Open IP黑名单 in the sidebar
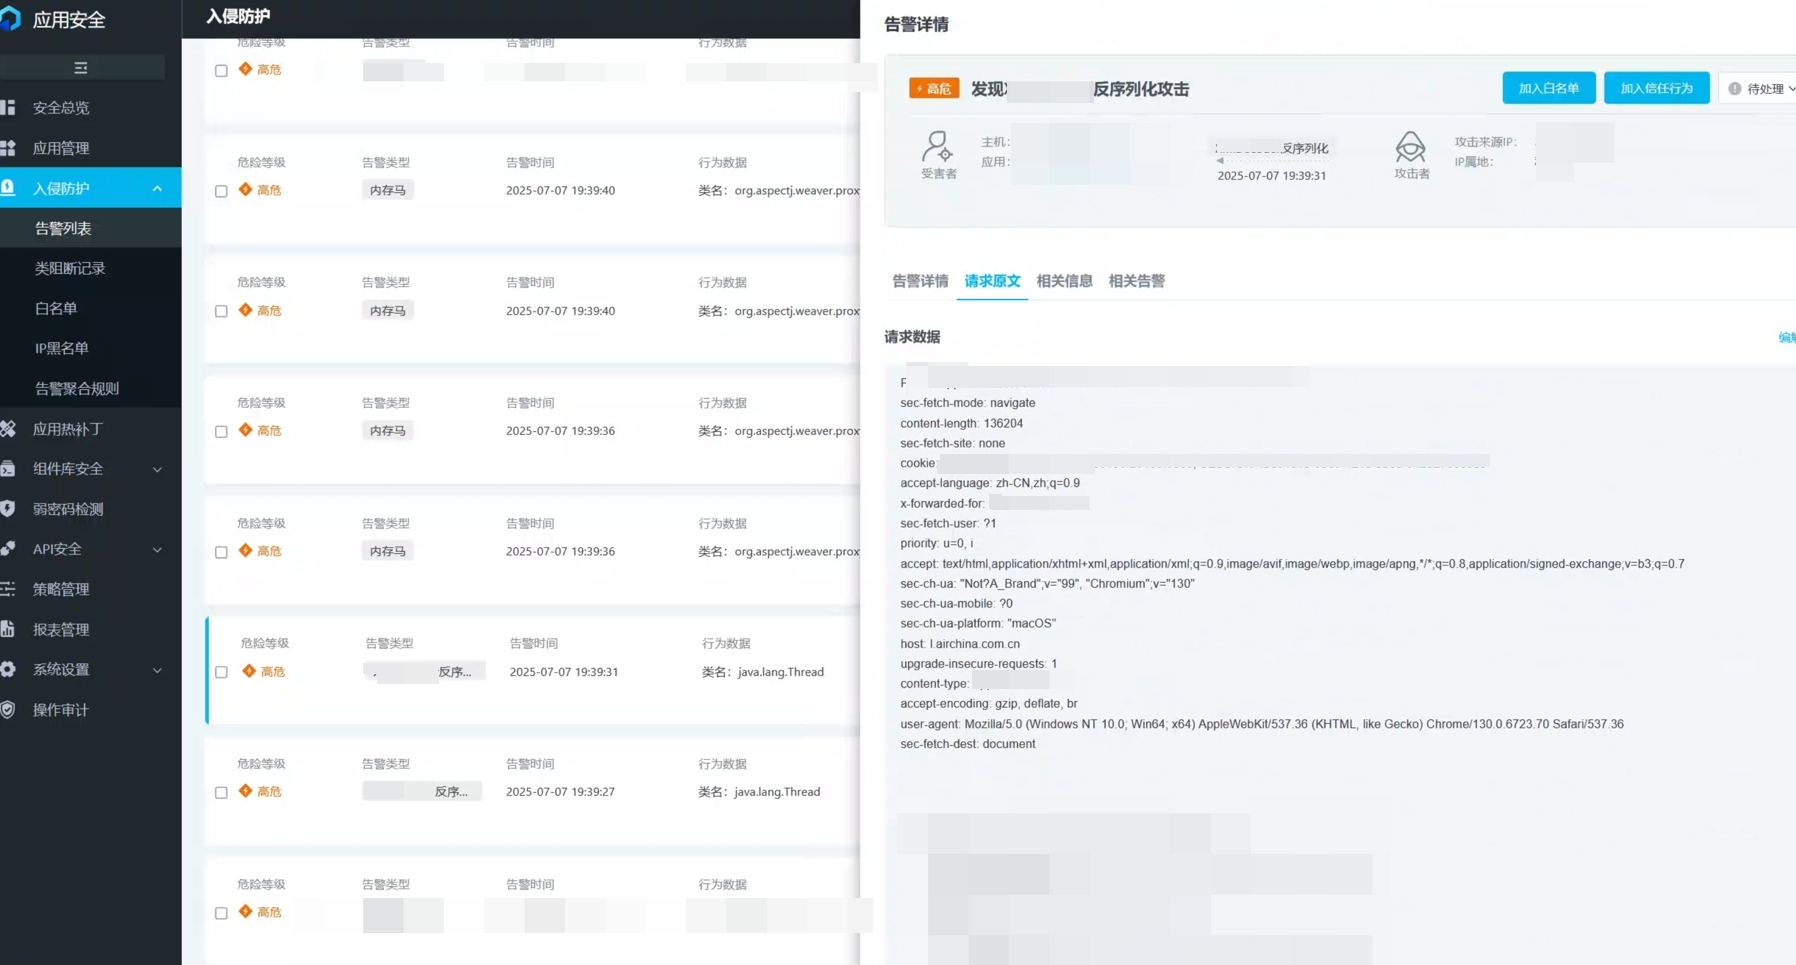Image resolution: width=1796 pixels, height=965 pixels. tap(62, 348)
